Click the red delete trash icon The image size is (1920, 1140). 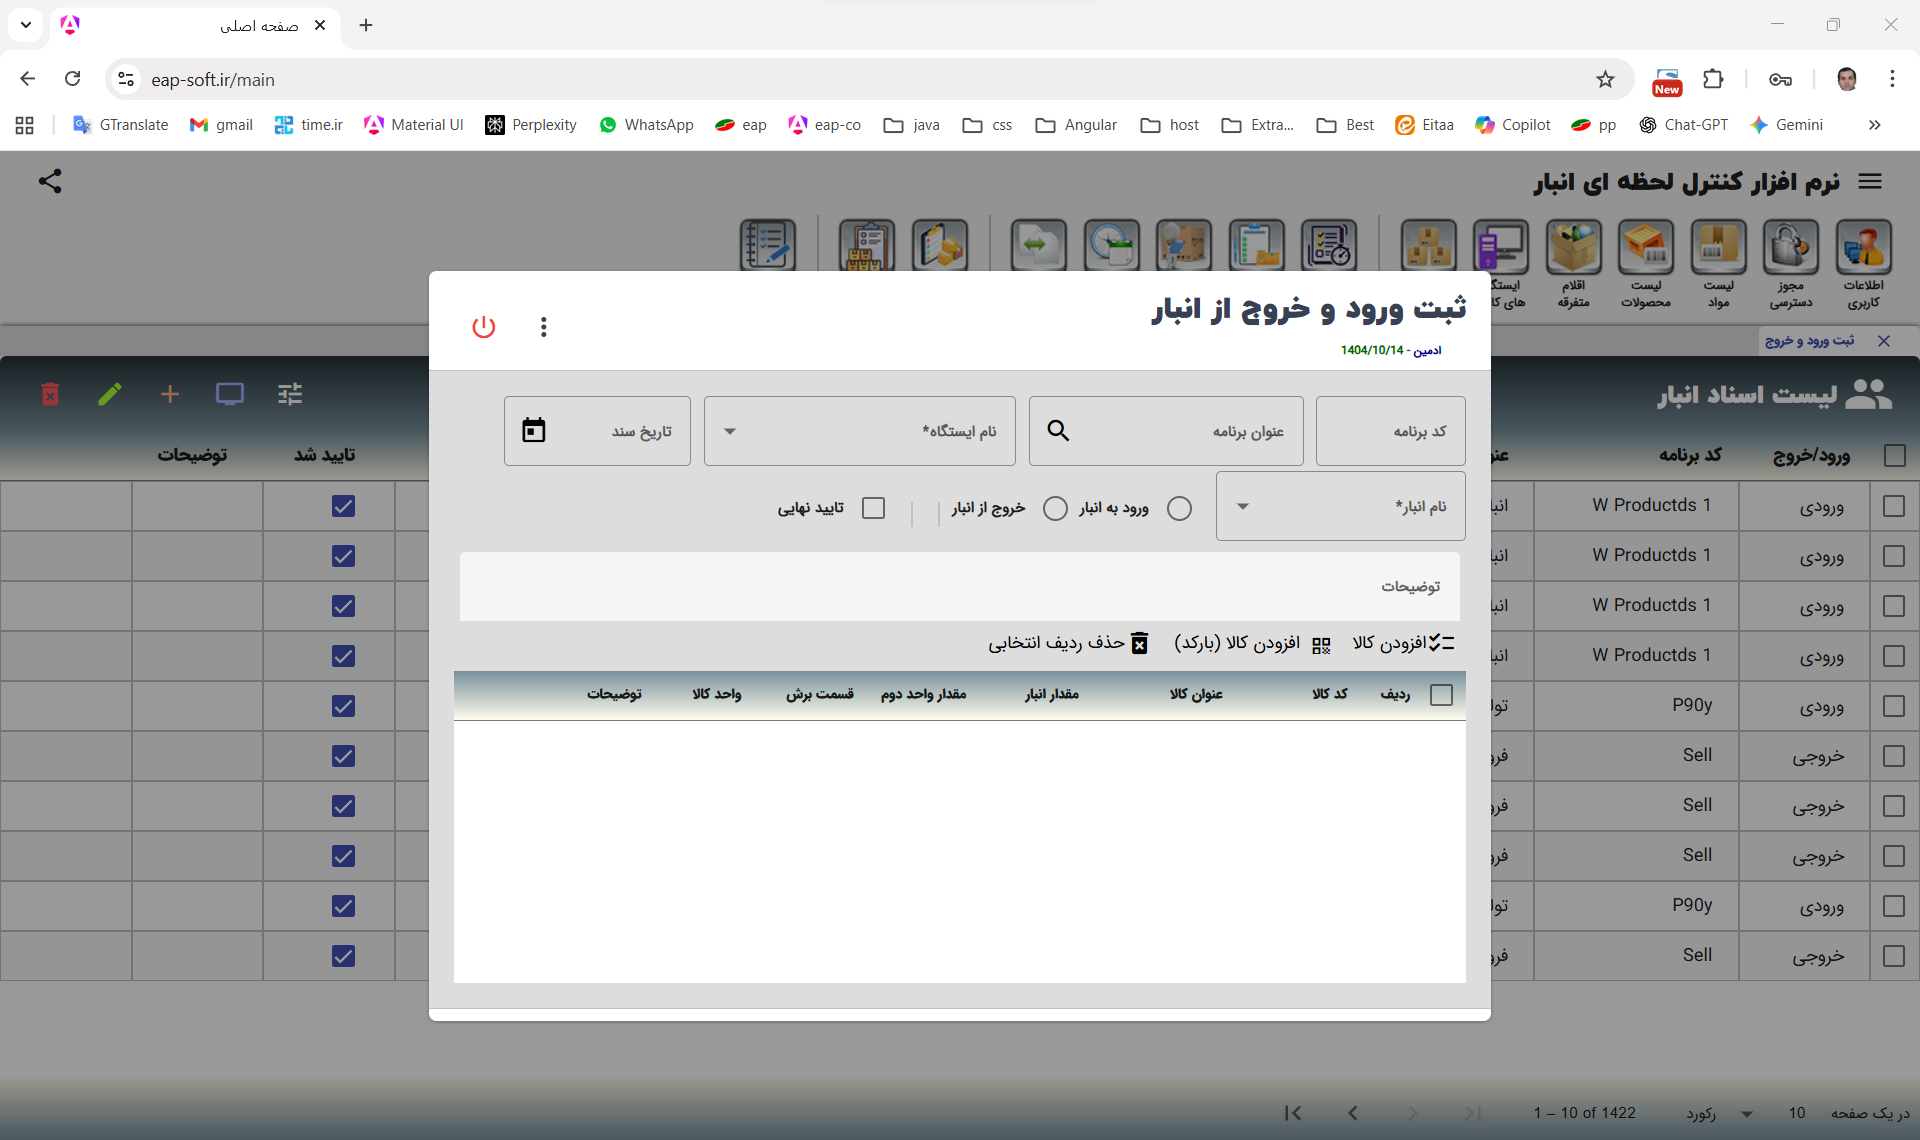click(50, 394)
